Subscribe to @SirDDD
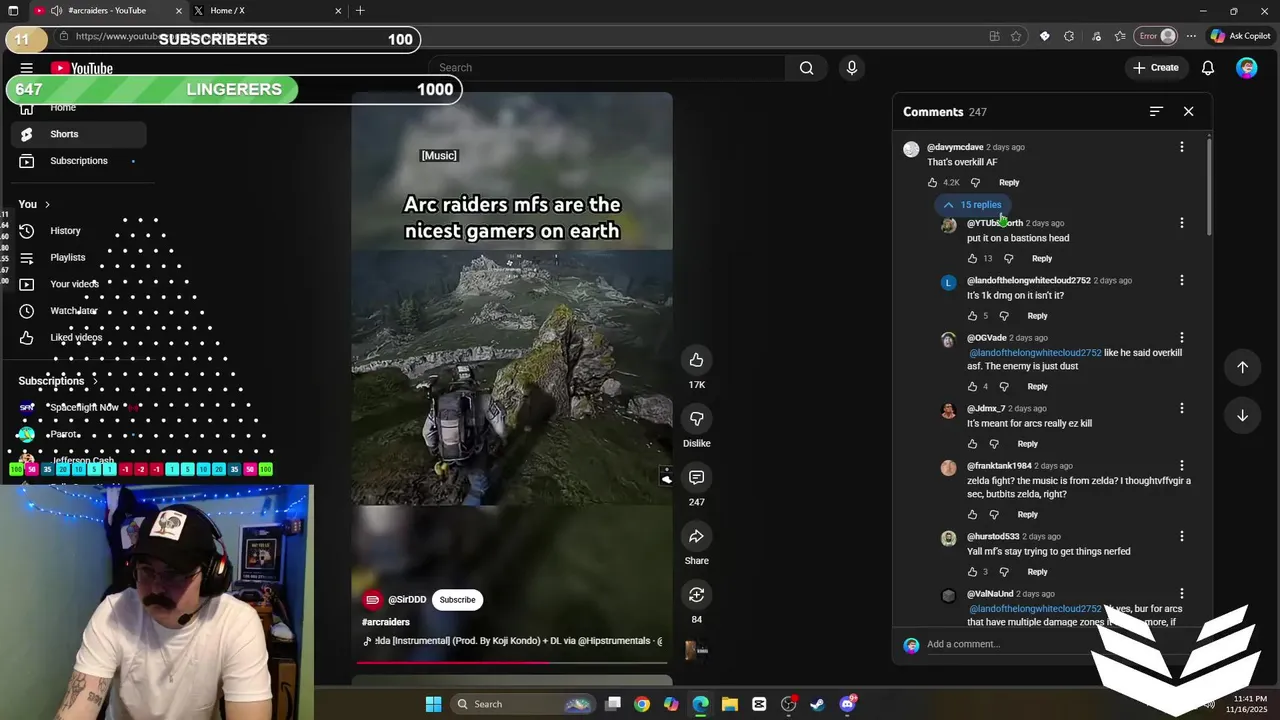This screenshot has width=1280, height=720. click(457, 600)
